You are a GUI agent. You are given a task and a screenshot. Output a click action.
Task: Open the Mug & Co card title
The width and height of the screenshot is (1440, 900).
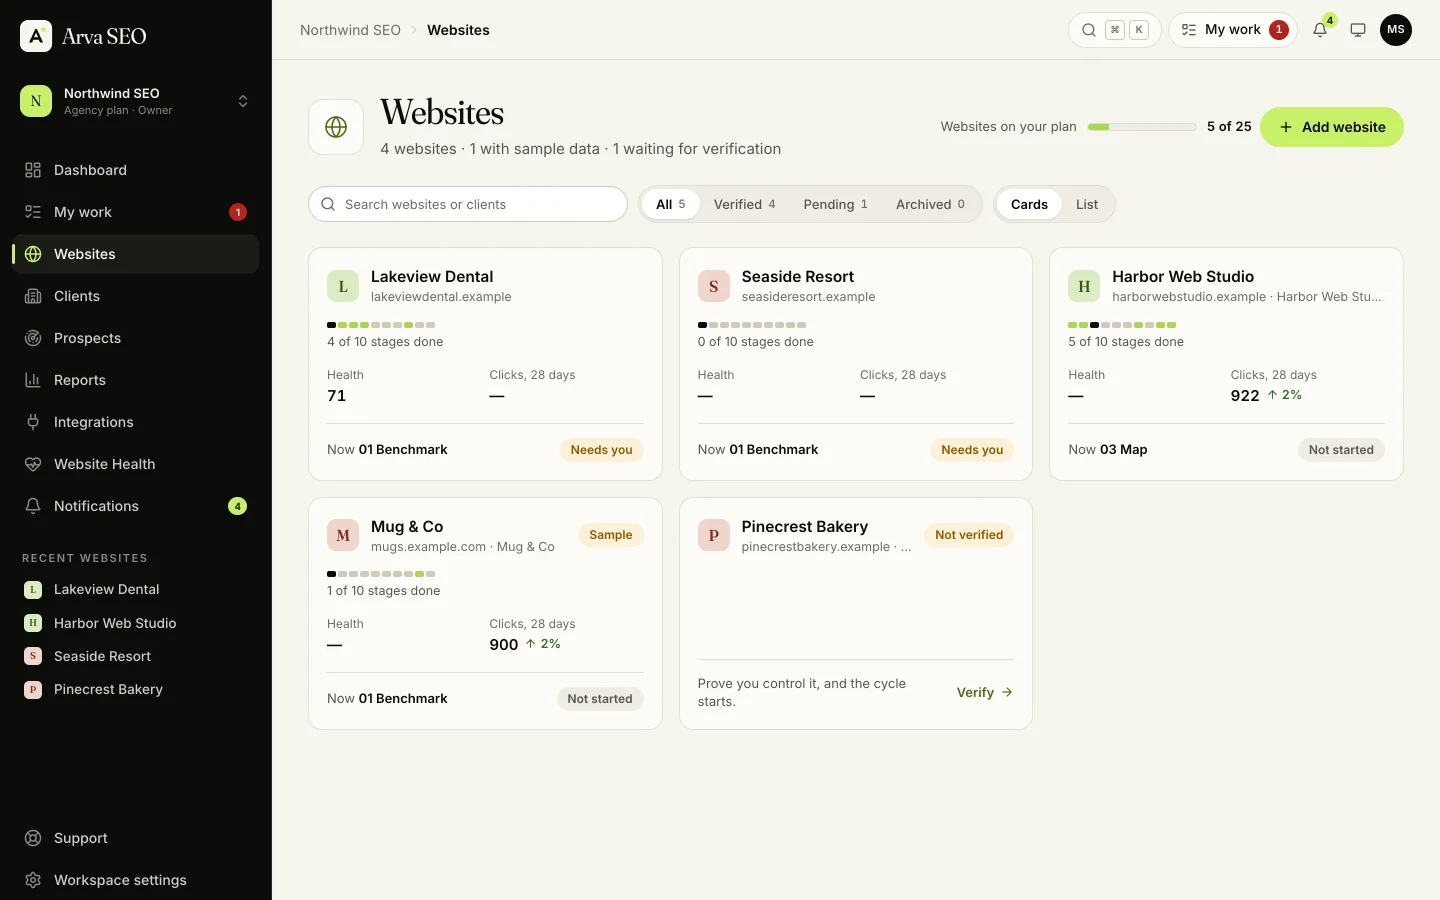(407, 526)
